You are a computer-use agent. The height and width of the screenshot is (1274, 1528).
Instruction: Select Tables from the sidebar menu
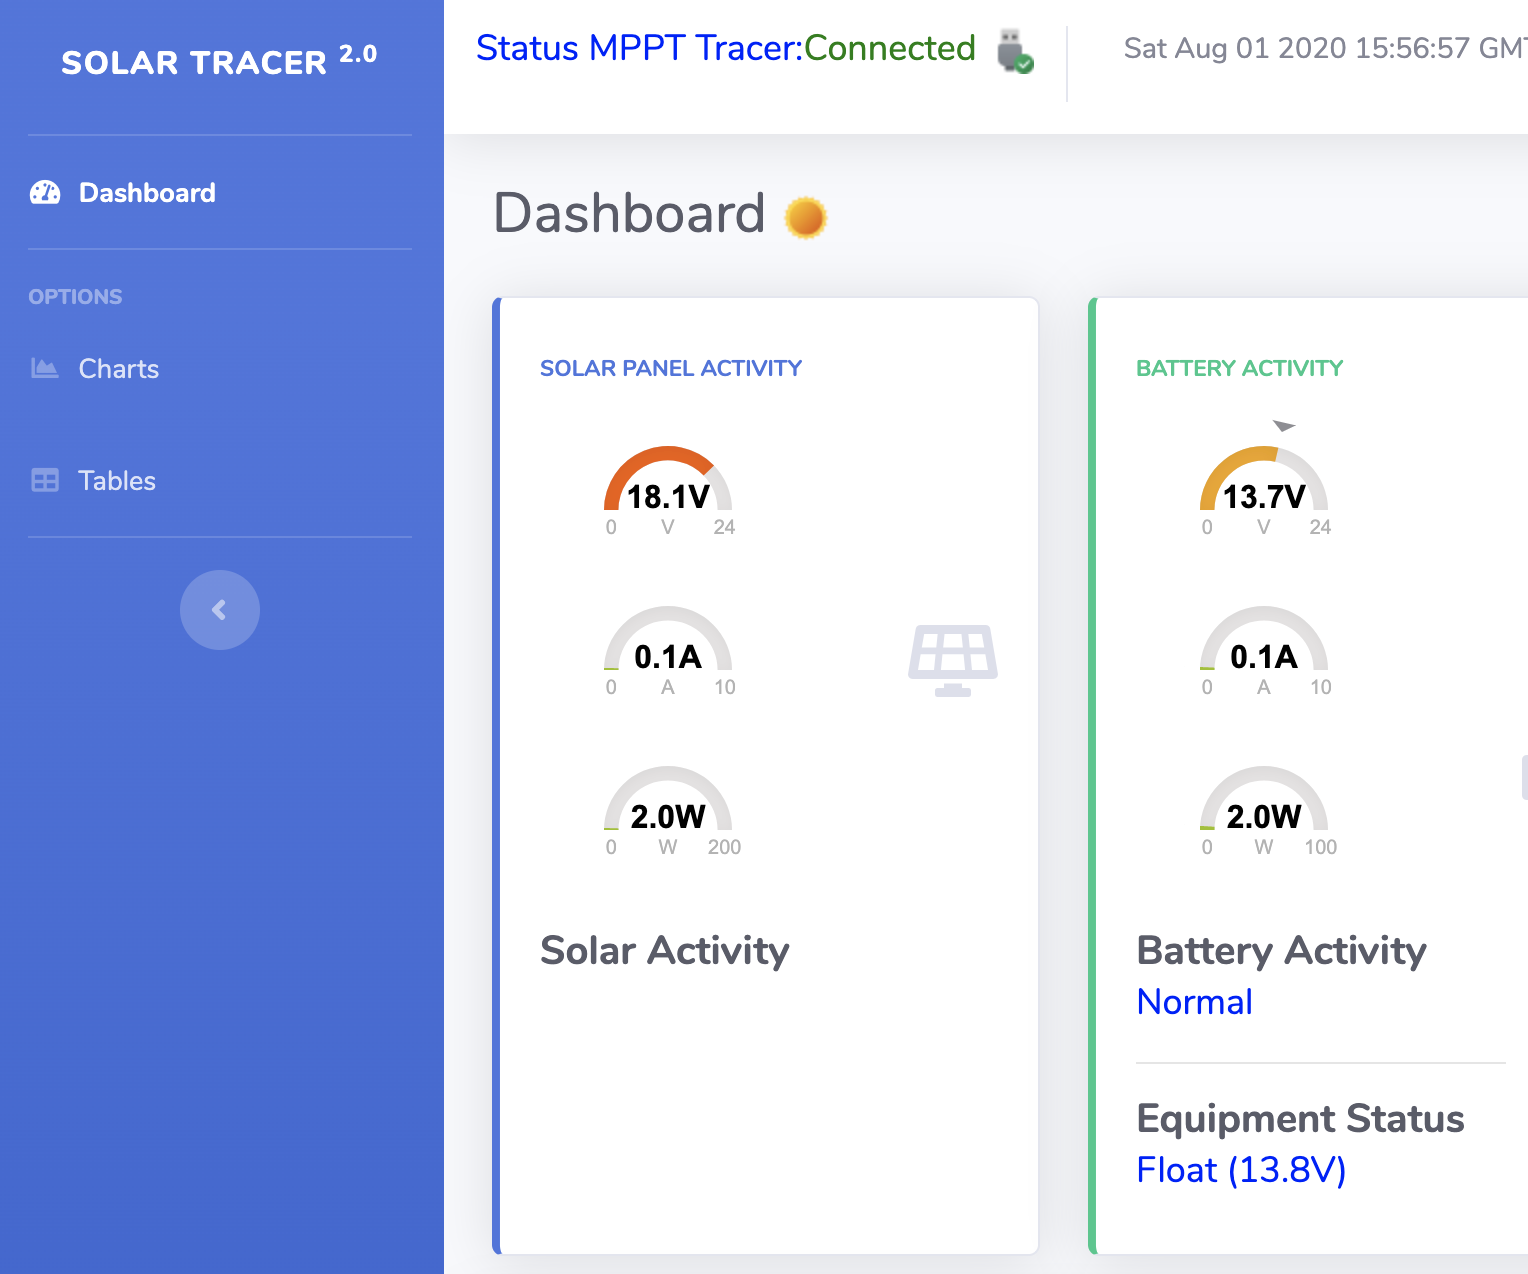[x=116, y=480]
